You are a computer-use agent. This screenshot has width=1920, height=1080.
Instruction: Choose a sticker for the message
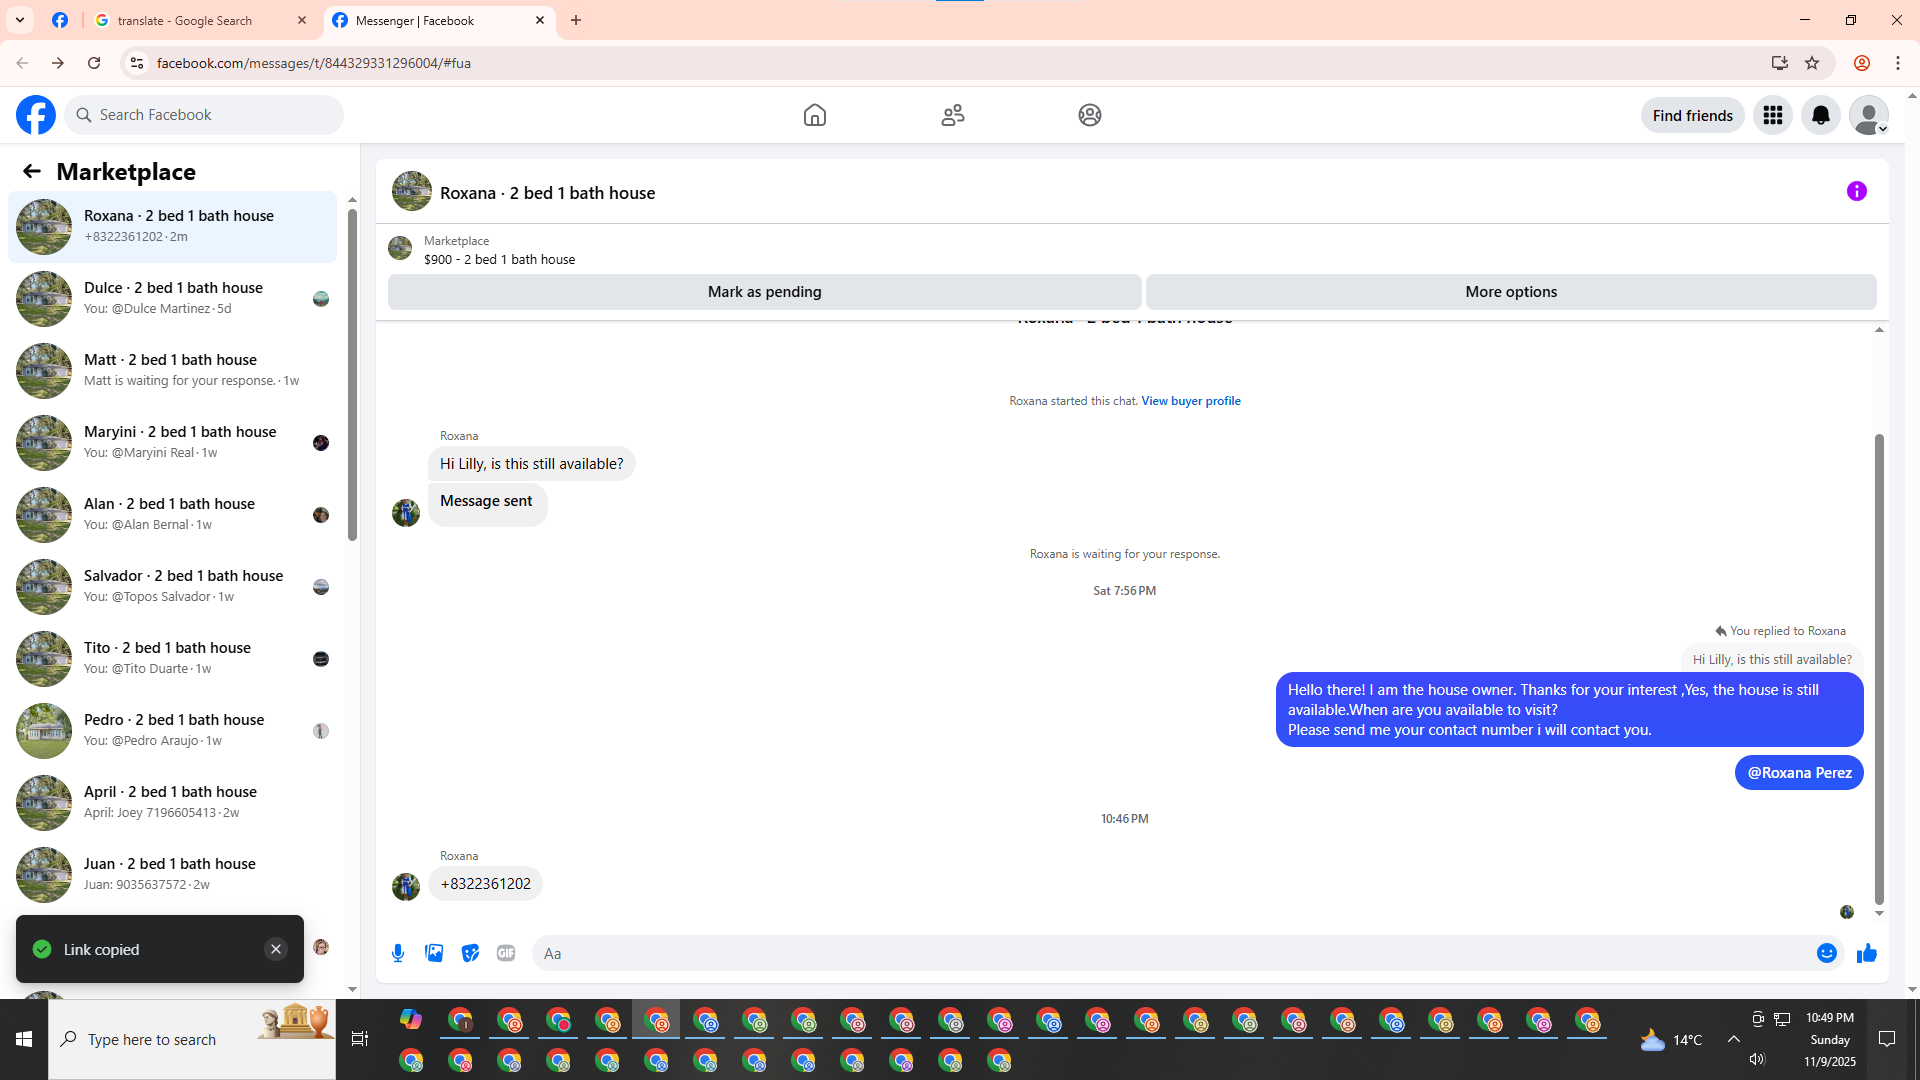coord(470,953)
